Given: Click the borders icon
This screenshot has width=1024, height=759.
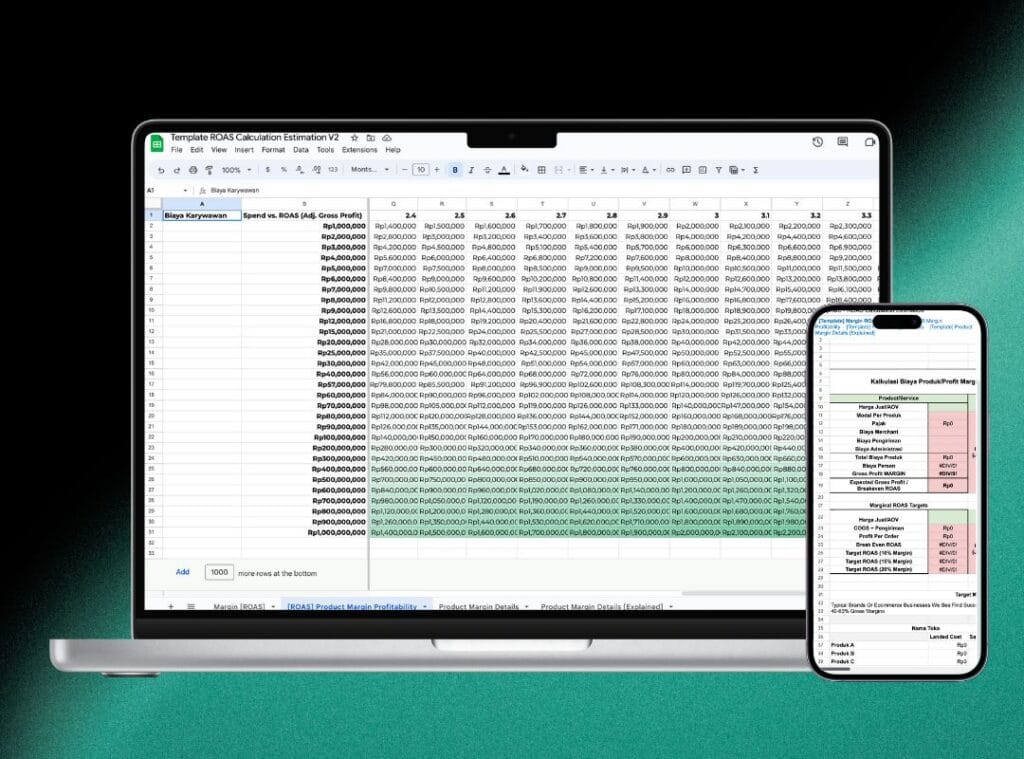Looking at the screenshot, I should click(542, 170).
